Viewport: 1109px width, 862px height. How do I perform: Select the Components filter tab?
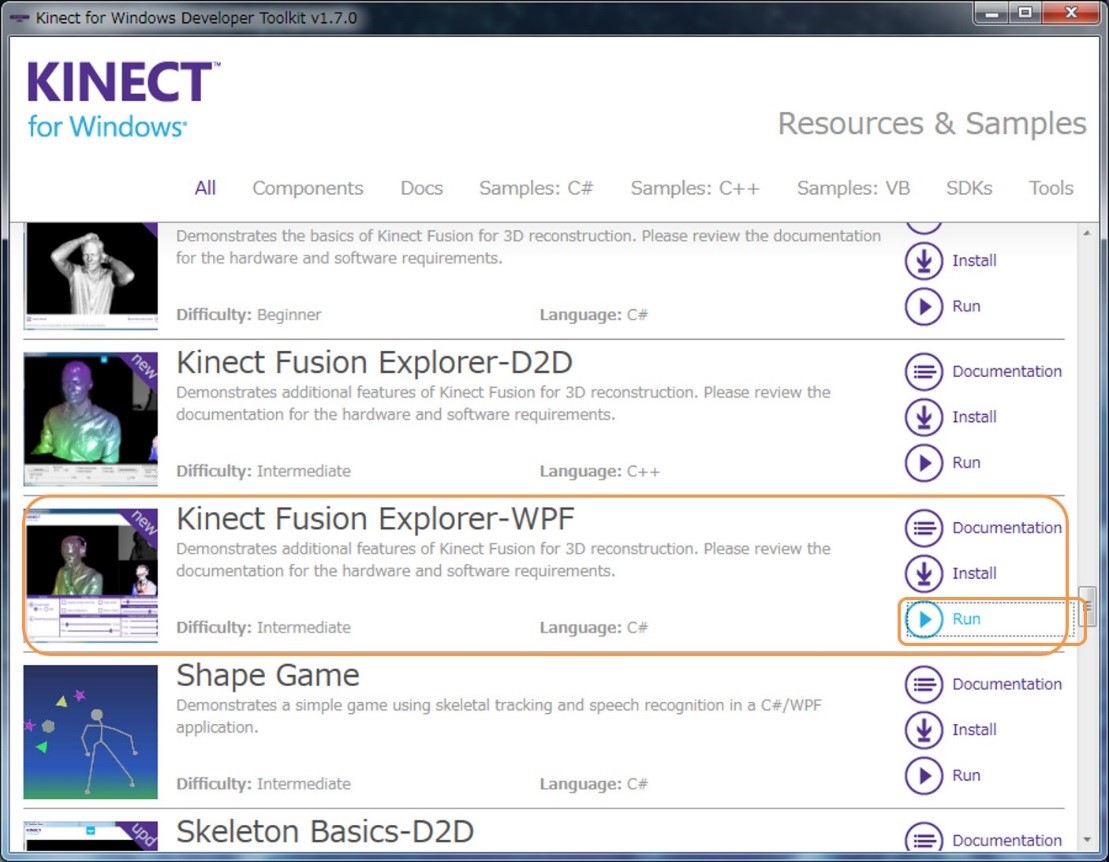click(x=307, y=188)
